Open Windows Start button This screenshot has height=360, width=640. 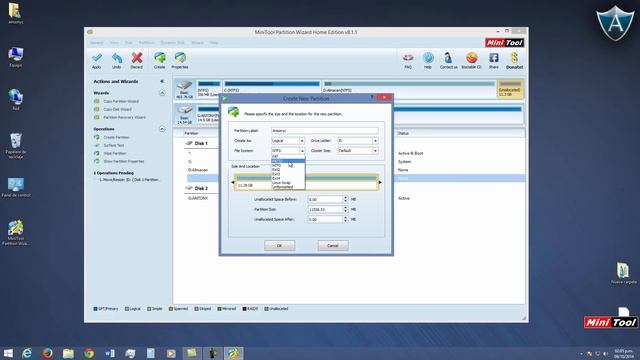click(x=8, y=353)
